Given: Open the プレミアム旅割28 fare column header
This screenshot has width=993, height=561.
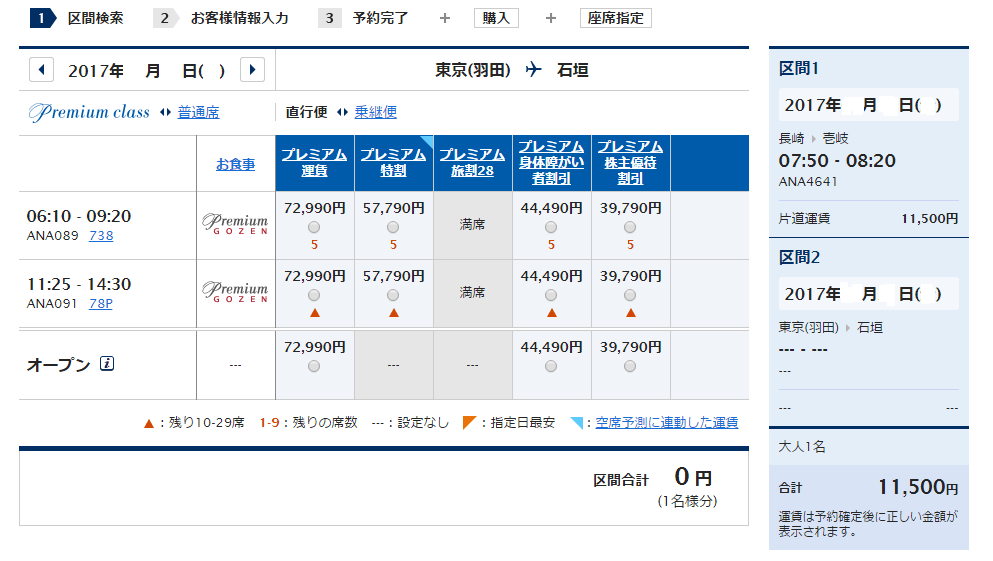Looking at the screenshot, I should [472, 162].
